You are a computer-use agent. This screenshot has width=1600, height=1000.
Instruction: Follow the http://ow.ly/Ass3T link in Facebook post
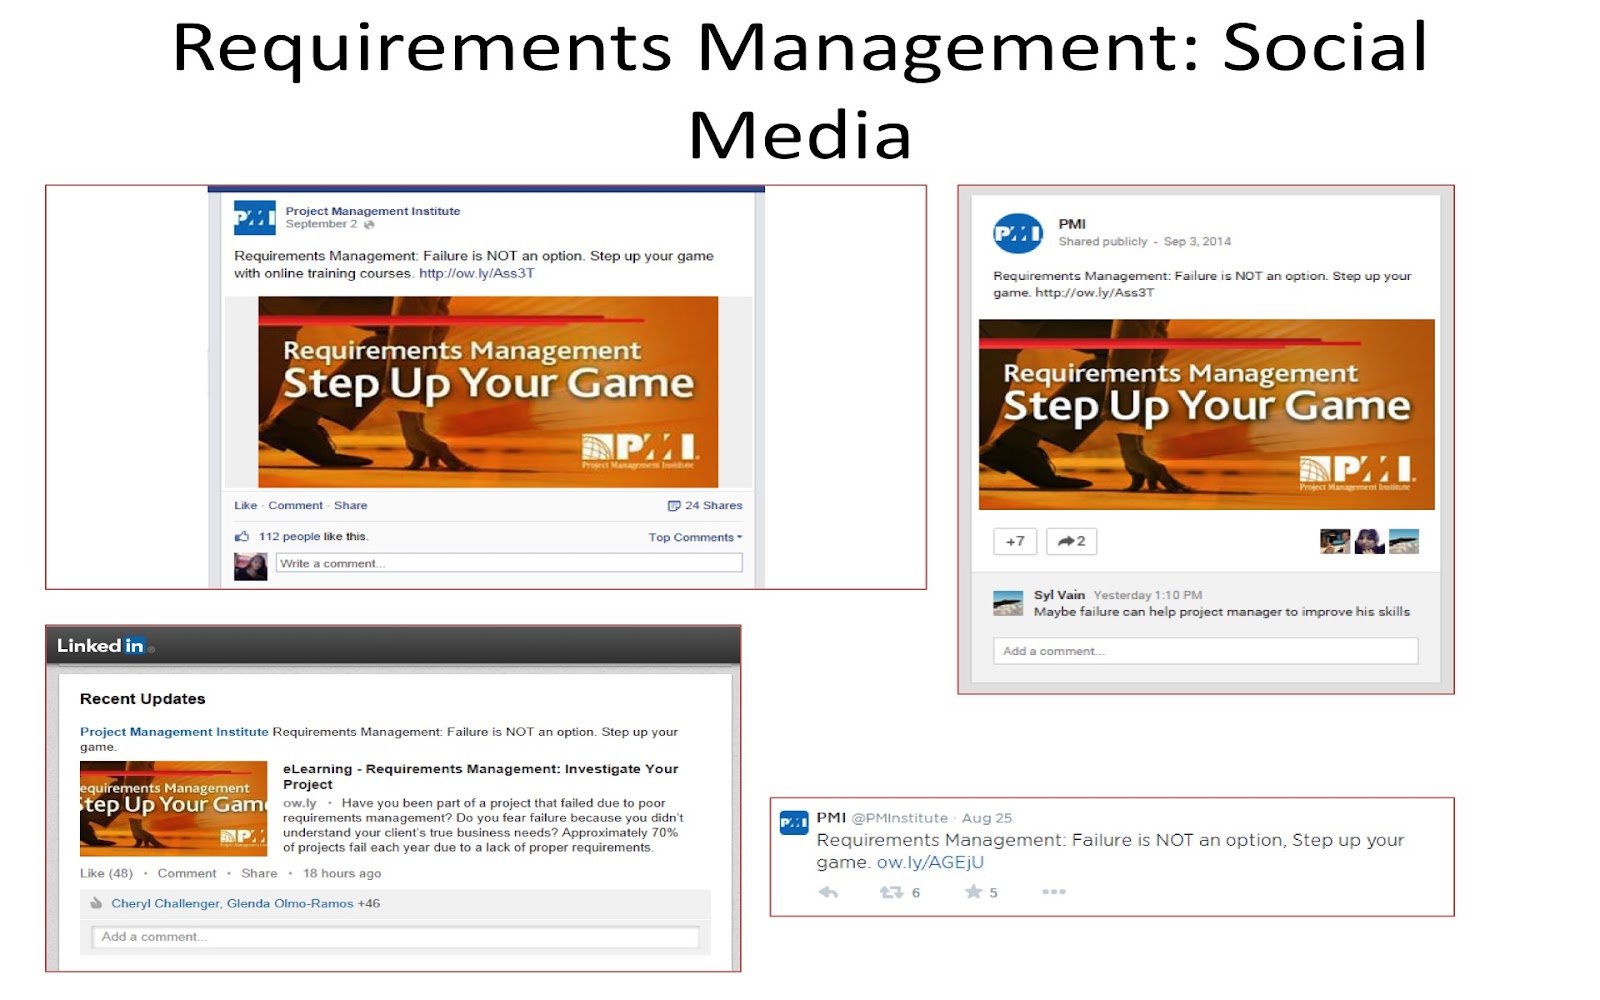[476, 273]
